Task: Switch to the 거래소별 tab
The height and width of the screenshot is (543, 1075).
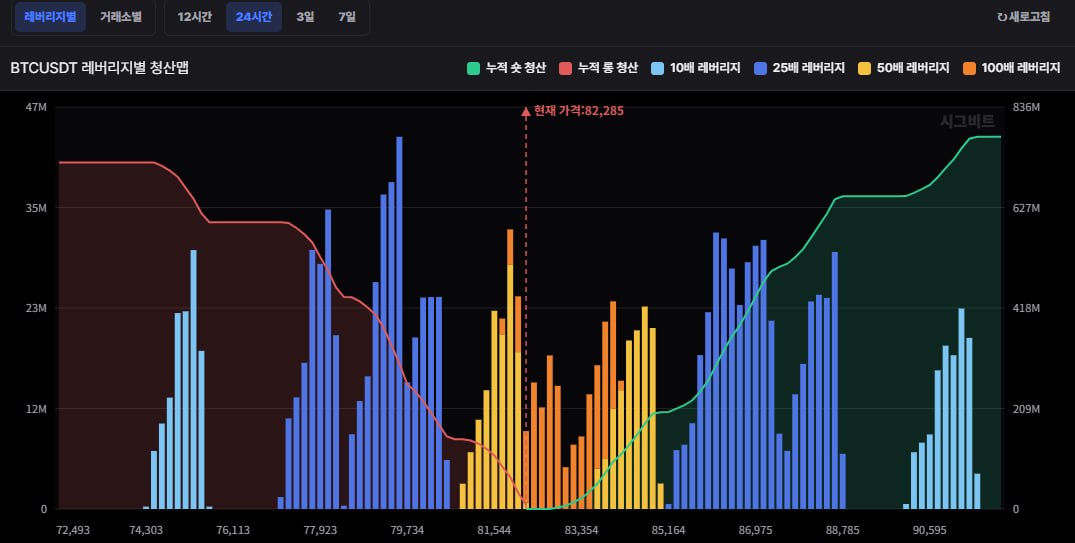Action: [x=121, y=16]
